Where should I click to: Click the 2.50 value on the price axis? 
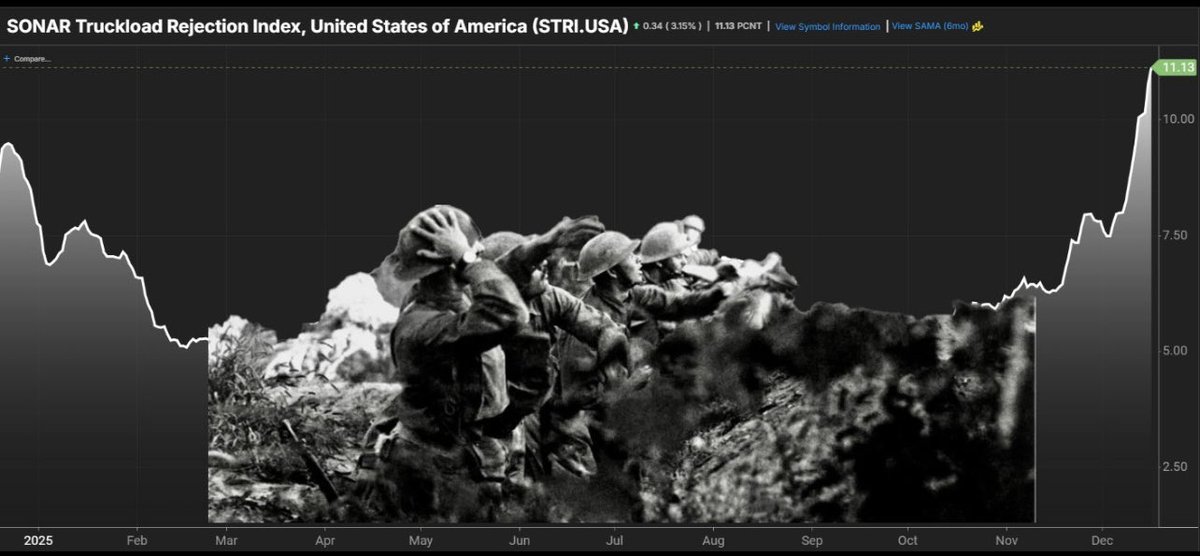[1177, 467]
